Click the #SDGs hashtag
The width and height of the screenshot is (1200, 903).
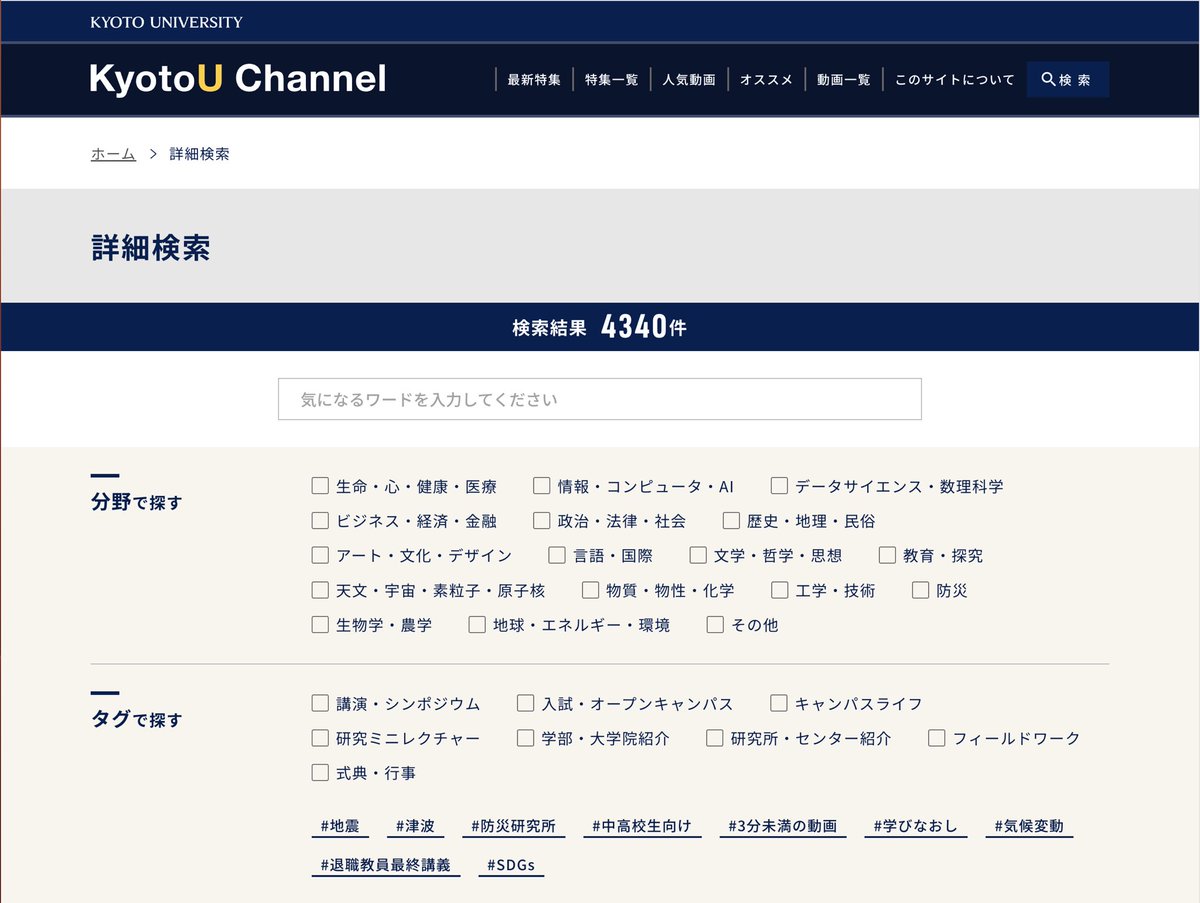(x=511, y=865)
